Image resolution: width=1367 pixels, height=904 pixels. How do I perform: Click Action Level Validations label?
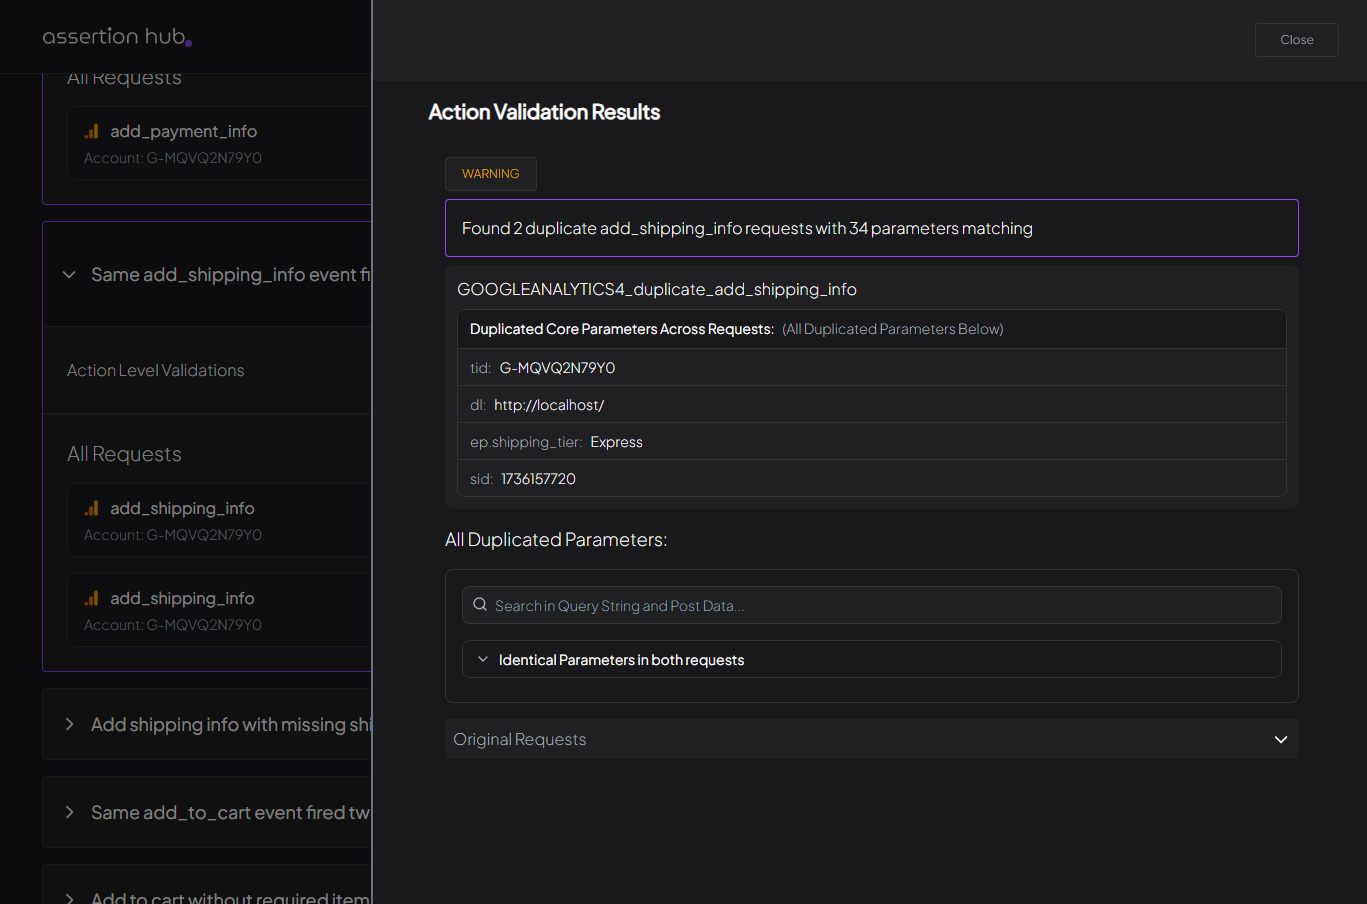pyautogui.click(x=156, y=371)
